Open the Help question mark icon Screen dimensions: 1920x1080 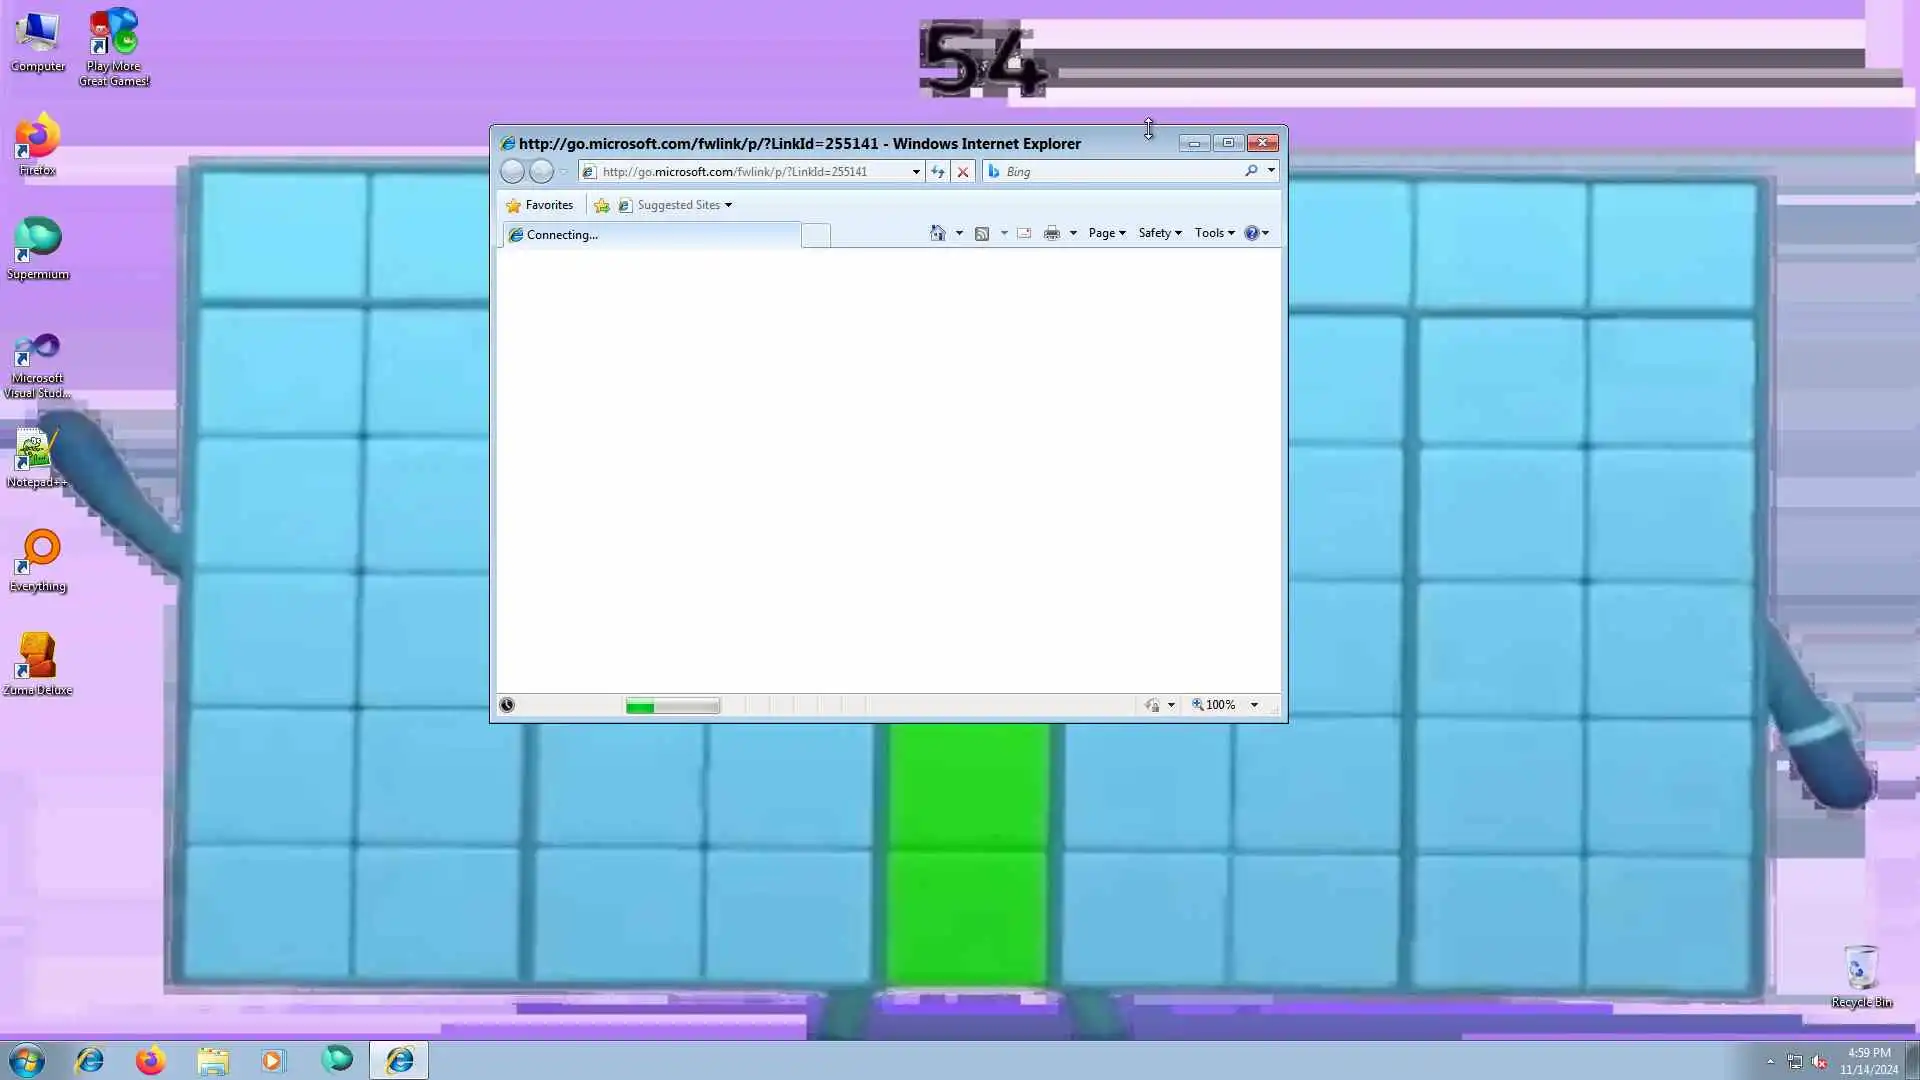1251,233
